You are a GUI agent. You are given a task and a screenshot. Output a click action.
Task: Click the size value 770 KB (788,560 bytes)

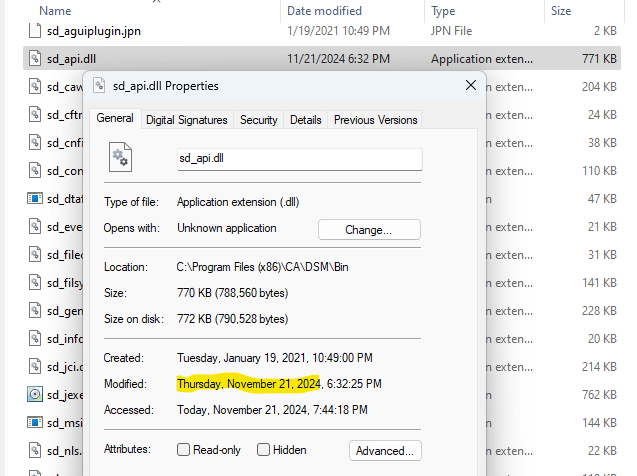coord(232,293)
